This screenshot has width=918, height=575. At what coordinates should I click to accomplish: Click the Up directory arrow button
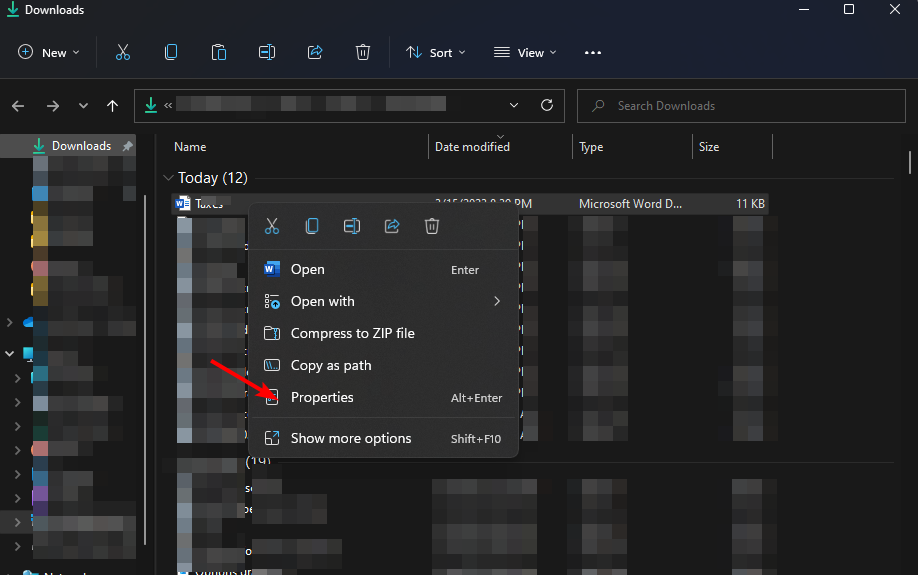(112, 106)
